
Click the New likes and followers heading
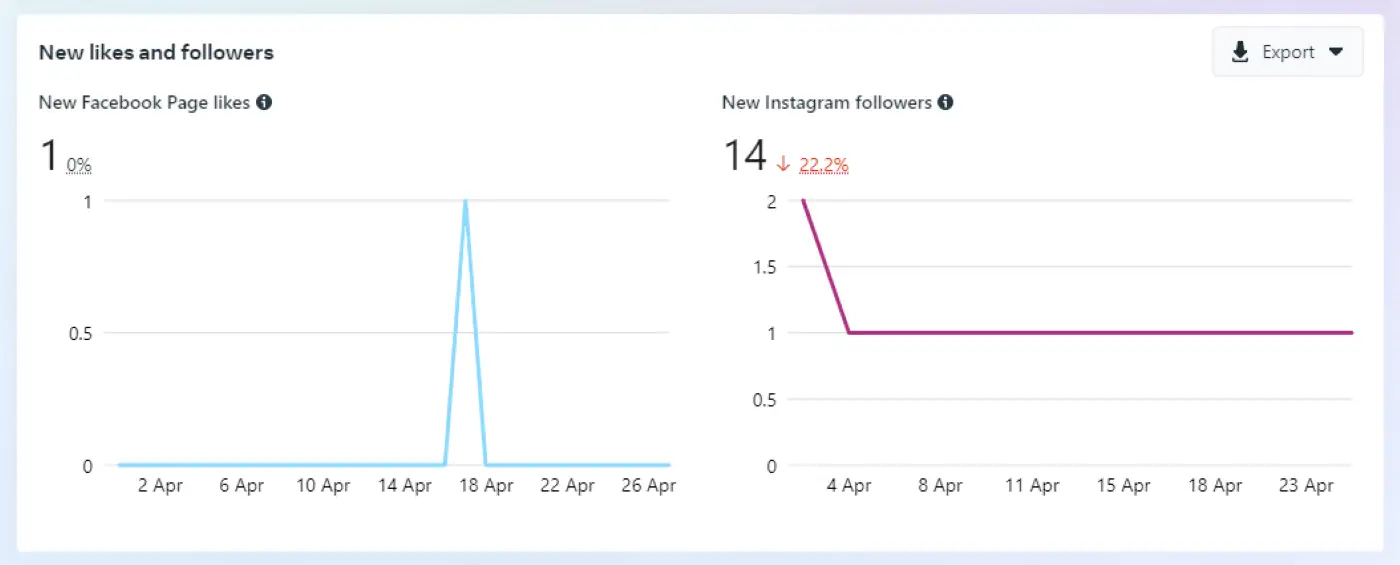coord(156,52)
